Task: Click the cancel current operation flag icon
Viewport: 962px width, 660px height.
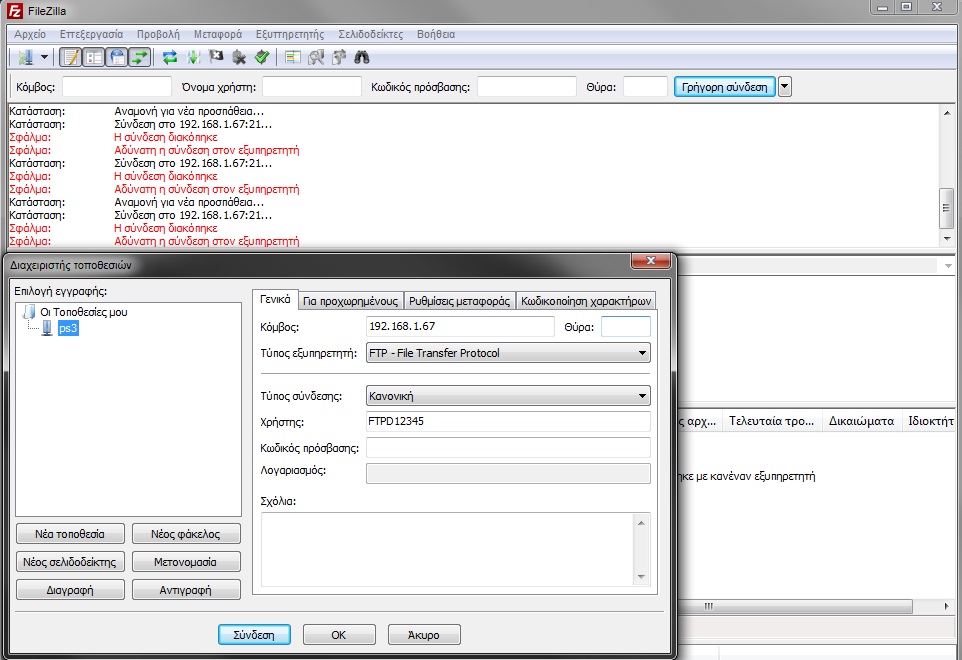Action: tap(216, 58)
